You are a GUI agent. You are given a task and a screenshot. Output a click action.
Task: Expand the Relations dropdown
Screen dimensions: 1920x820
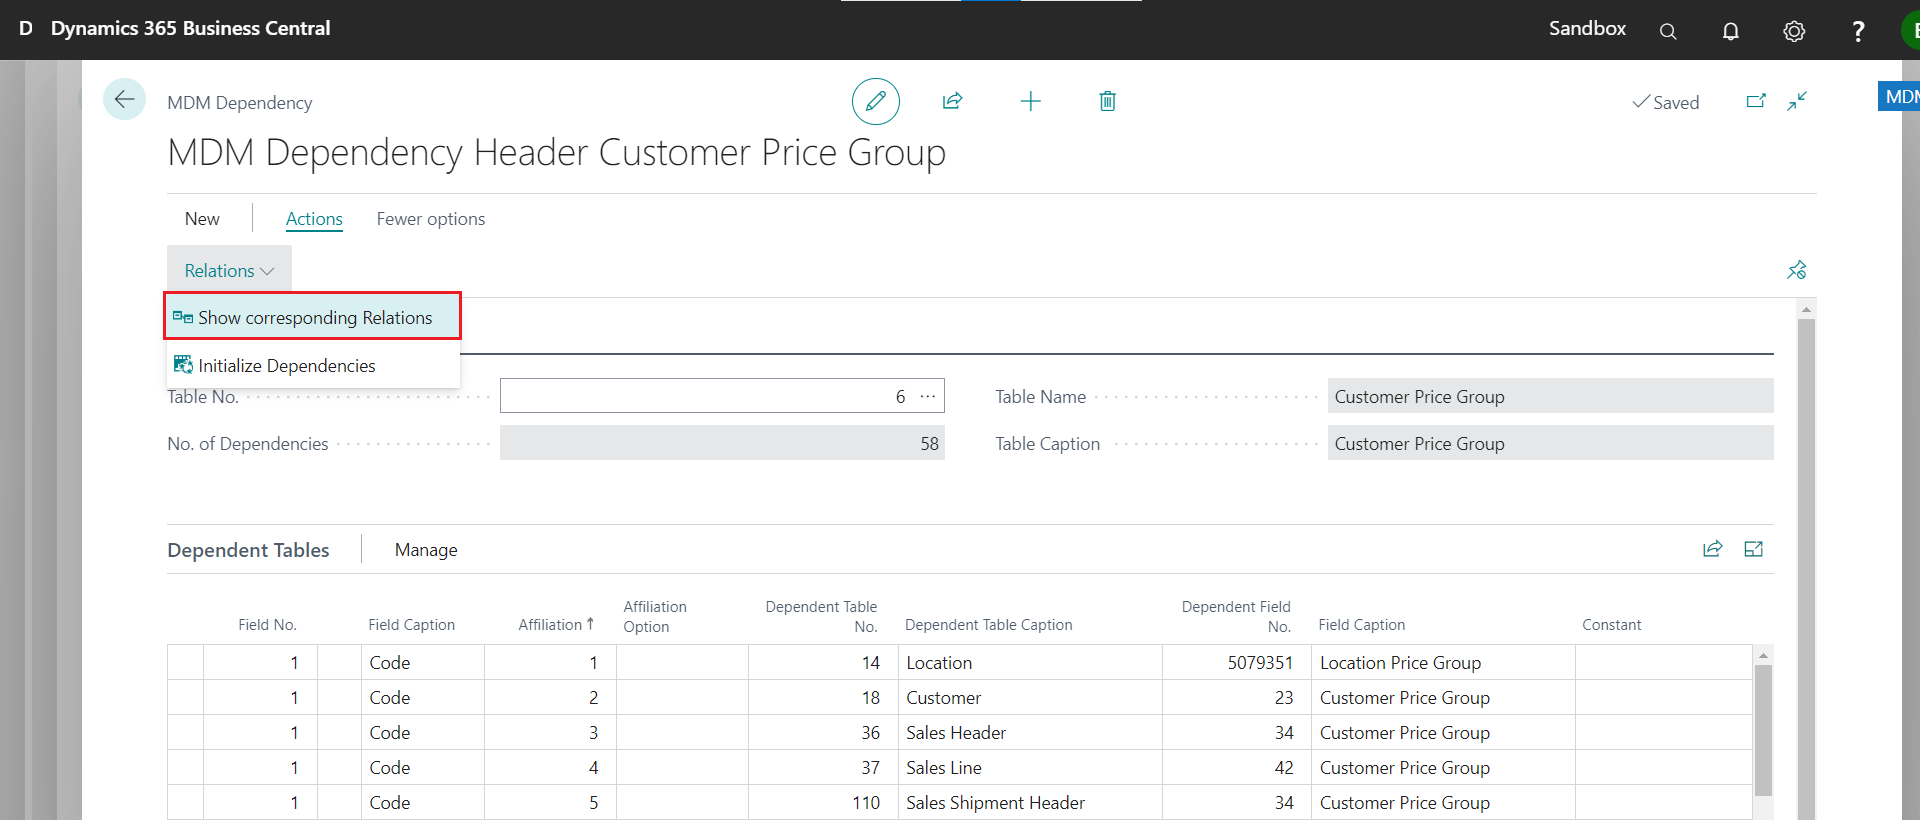(x=229, y=271)
